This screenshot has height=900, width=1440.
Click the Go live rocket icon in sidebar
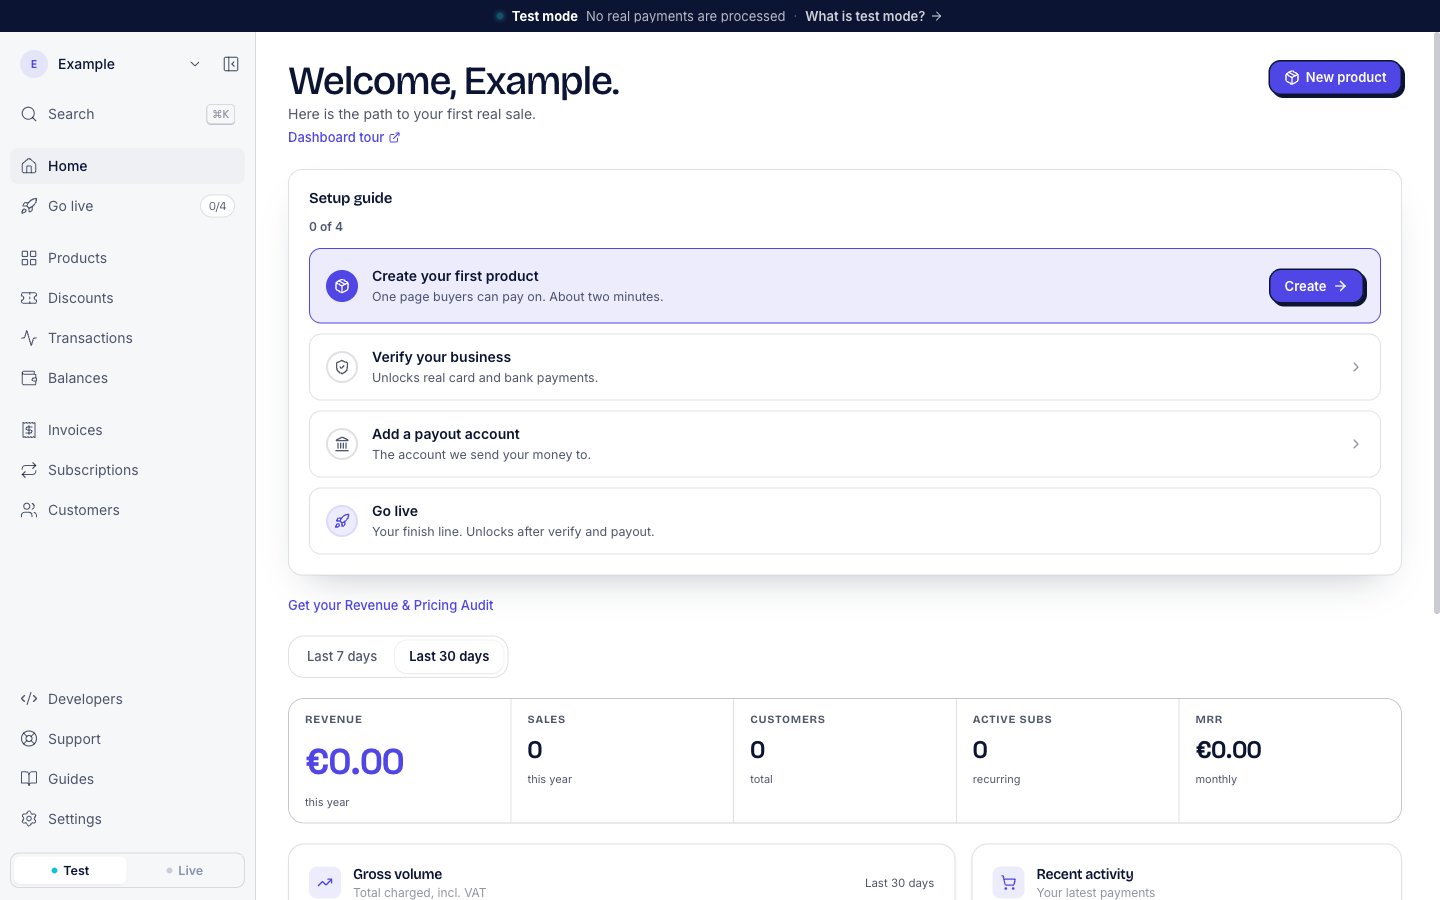click(x=29, y=206)
